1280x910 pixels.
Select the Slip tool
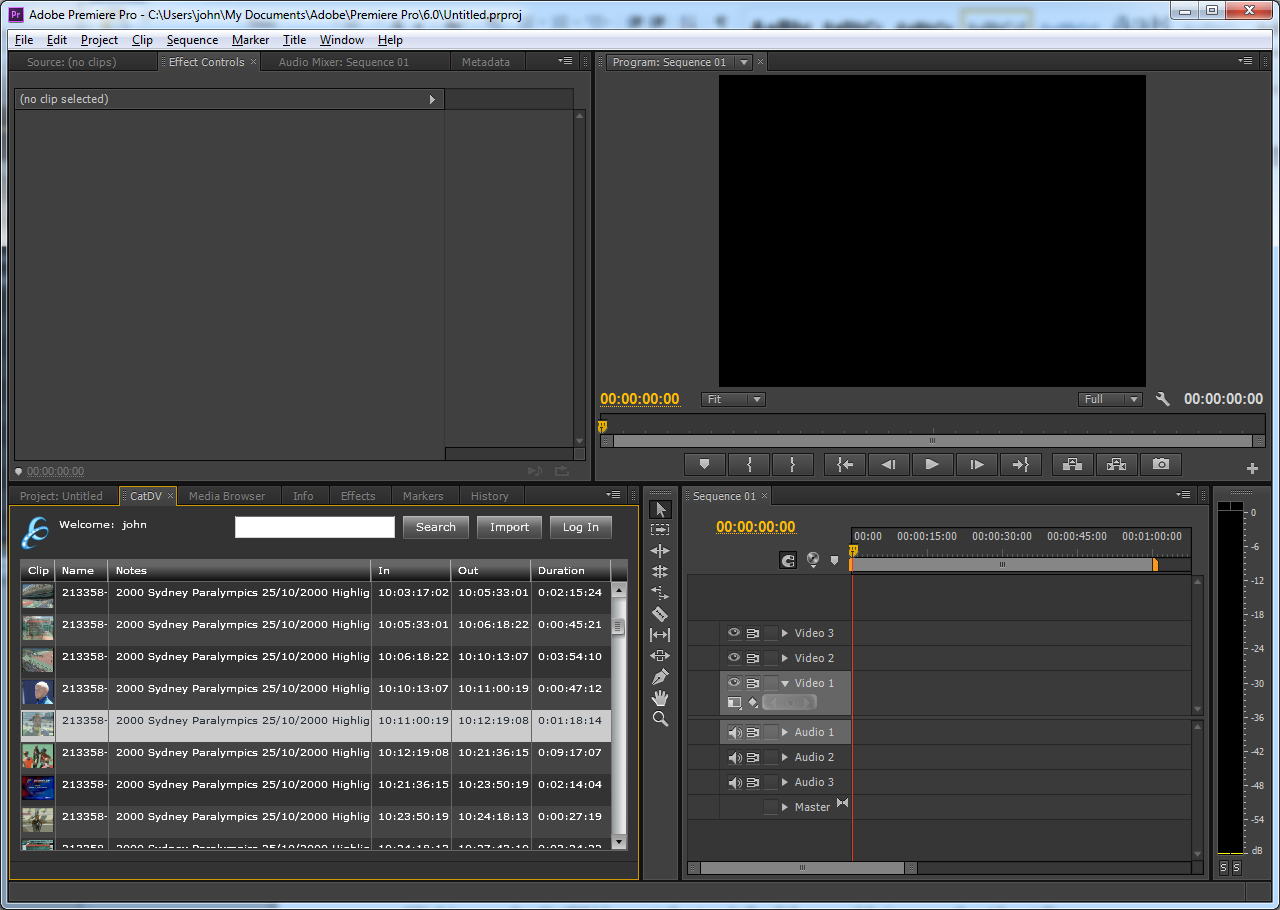coord(660,635)
